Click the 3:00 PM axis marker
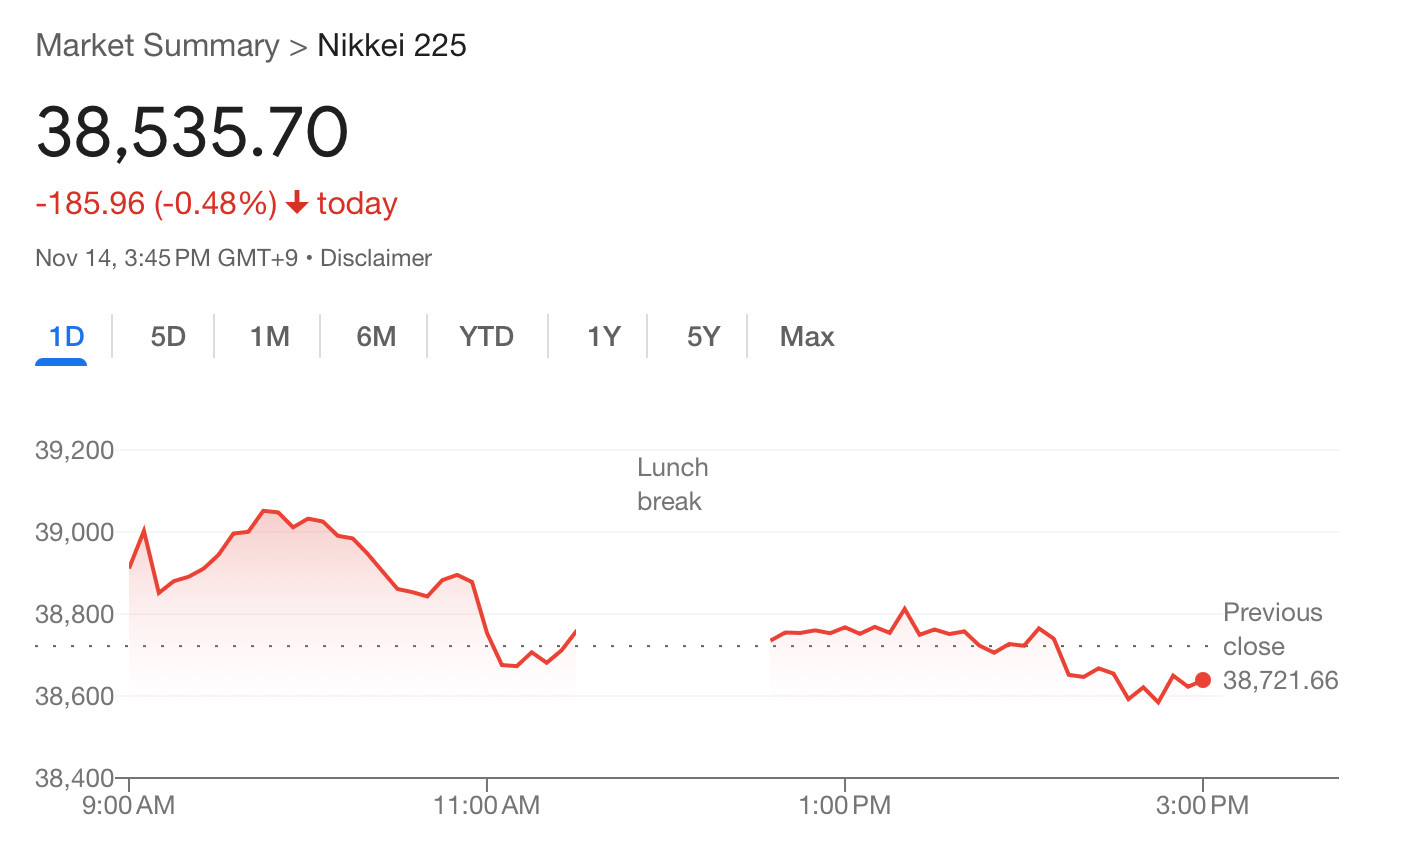This screenshot has height=845, width=1405. point(1203,805)
